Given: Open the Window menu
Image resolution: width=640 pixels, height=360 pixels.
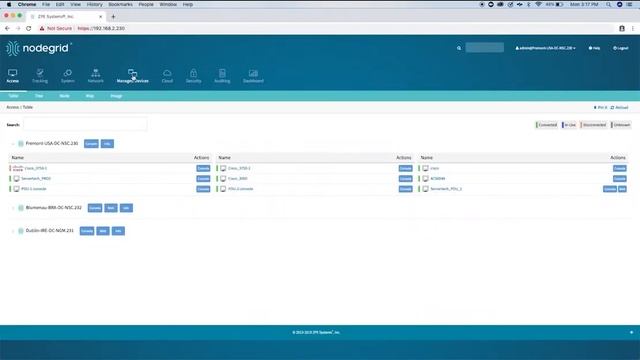Looking at the screenshot, I should click(168, 4).
